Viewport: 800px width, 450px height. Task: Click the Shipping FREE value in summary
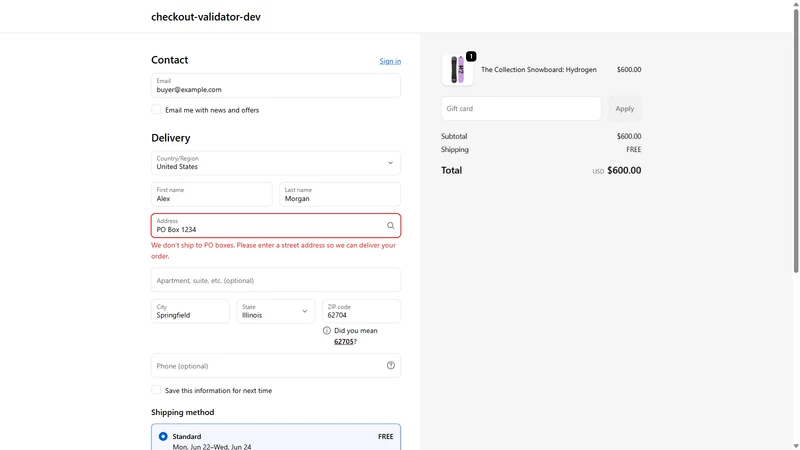click(634, 149)
